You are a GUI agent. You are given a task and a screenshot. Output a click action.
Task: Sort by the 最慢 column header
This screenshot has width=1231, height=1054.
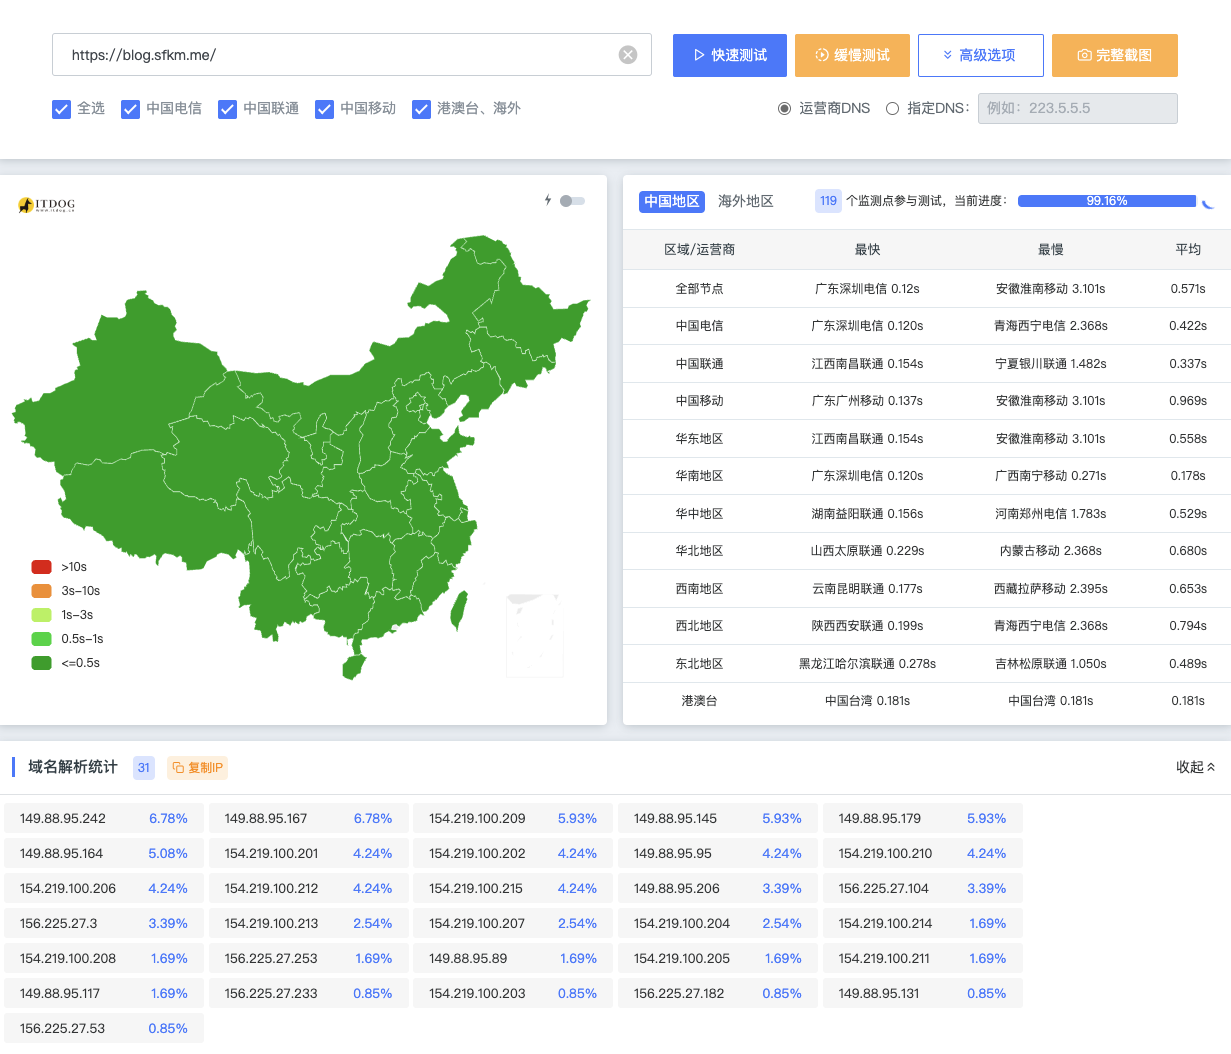tap(1050, 250)
